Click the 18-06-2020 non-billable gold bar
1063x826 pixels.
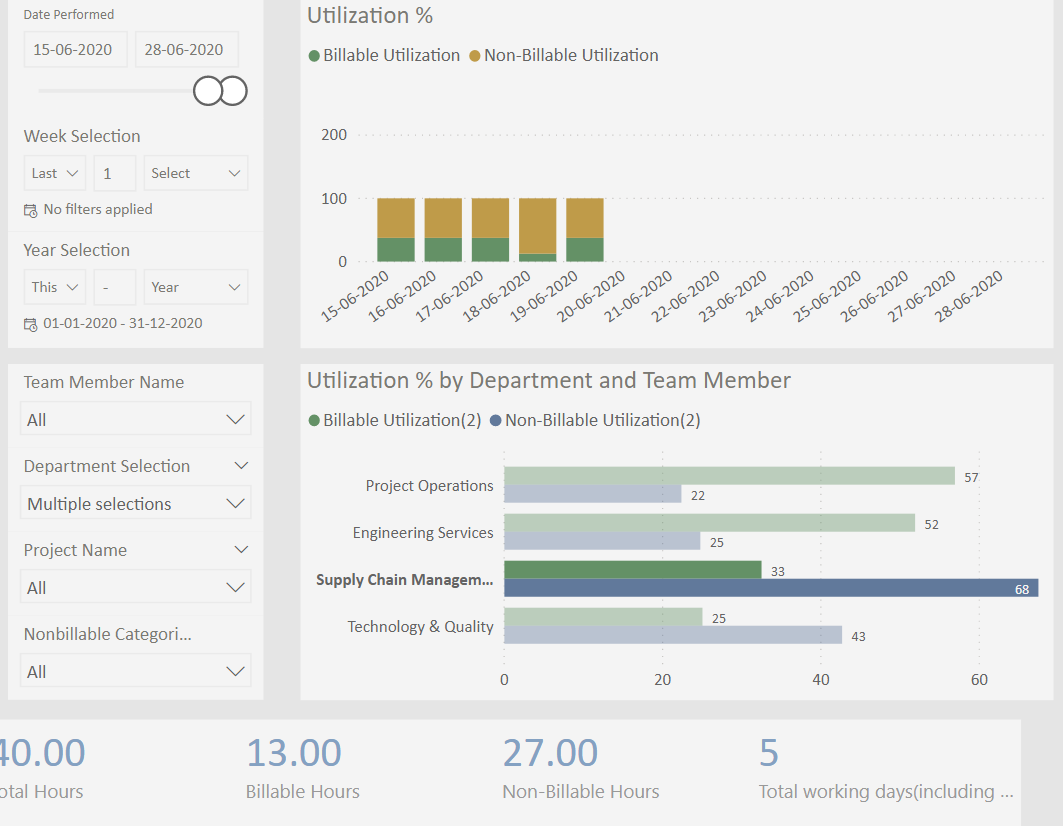538,226
